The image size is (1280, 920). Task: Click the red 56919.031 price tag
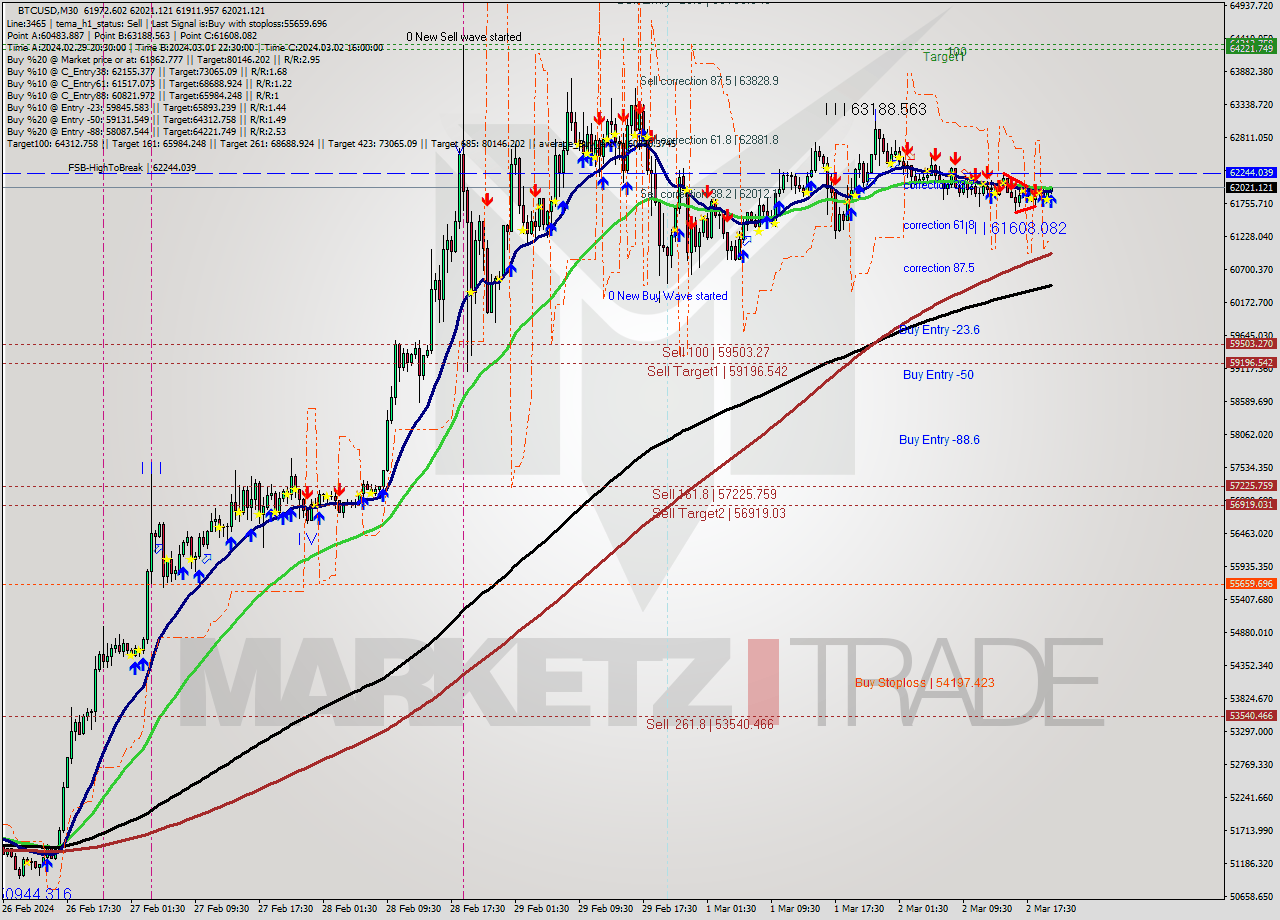tap(1251, 505)
